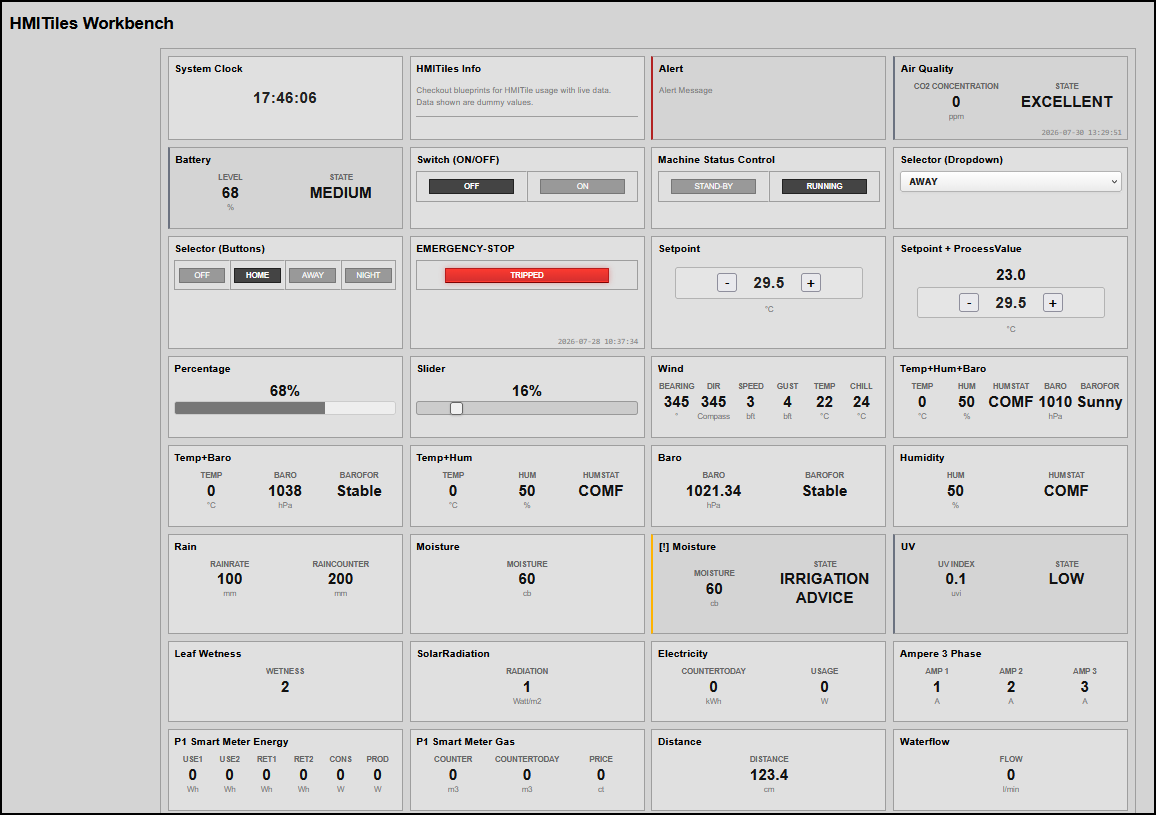Click the Setpoint tile value 29.5

click(x=769, y=282)
